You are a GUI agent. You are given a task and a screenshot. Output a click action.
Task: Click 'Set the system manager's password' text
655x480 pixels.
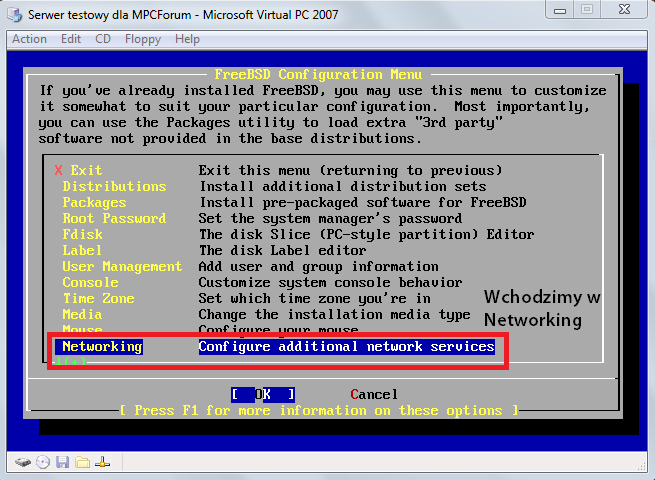tap(330, 218)
